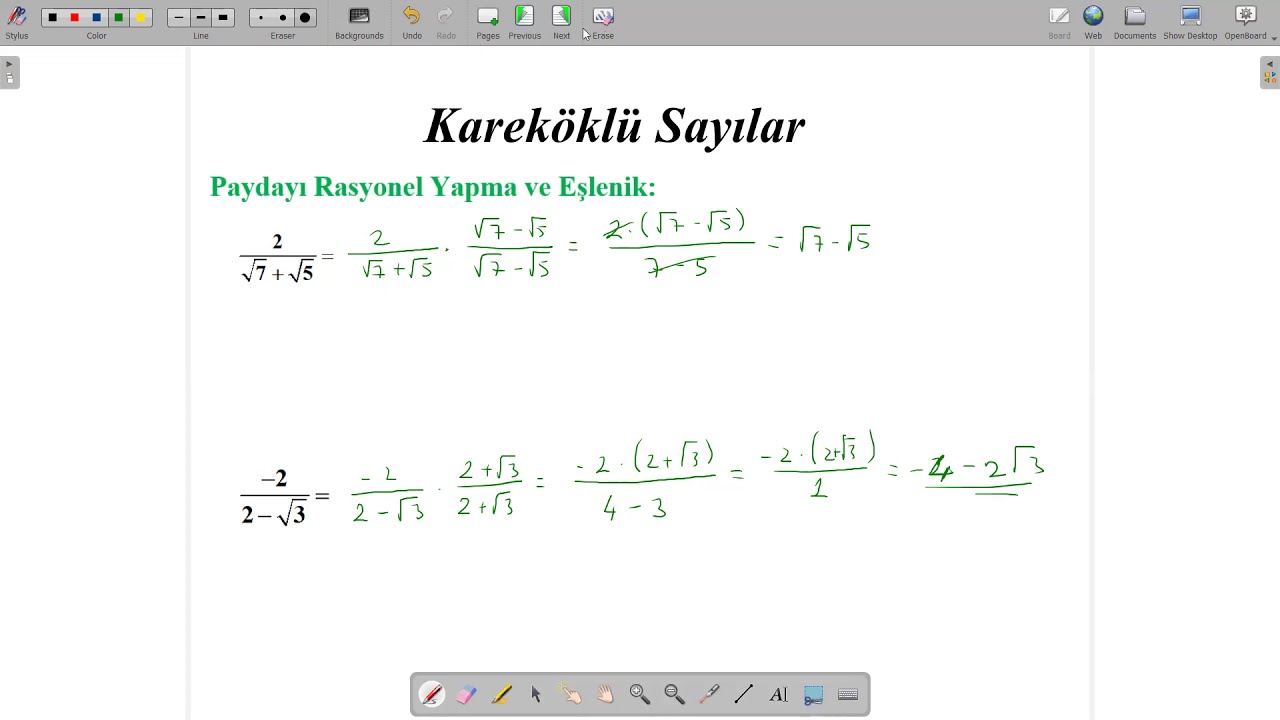Select the red pen color

(74, 18)
